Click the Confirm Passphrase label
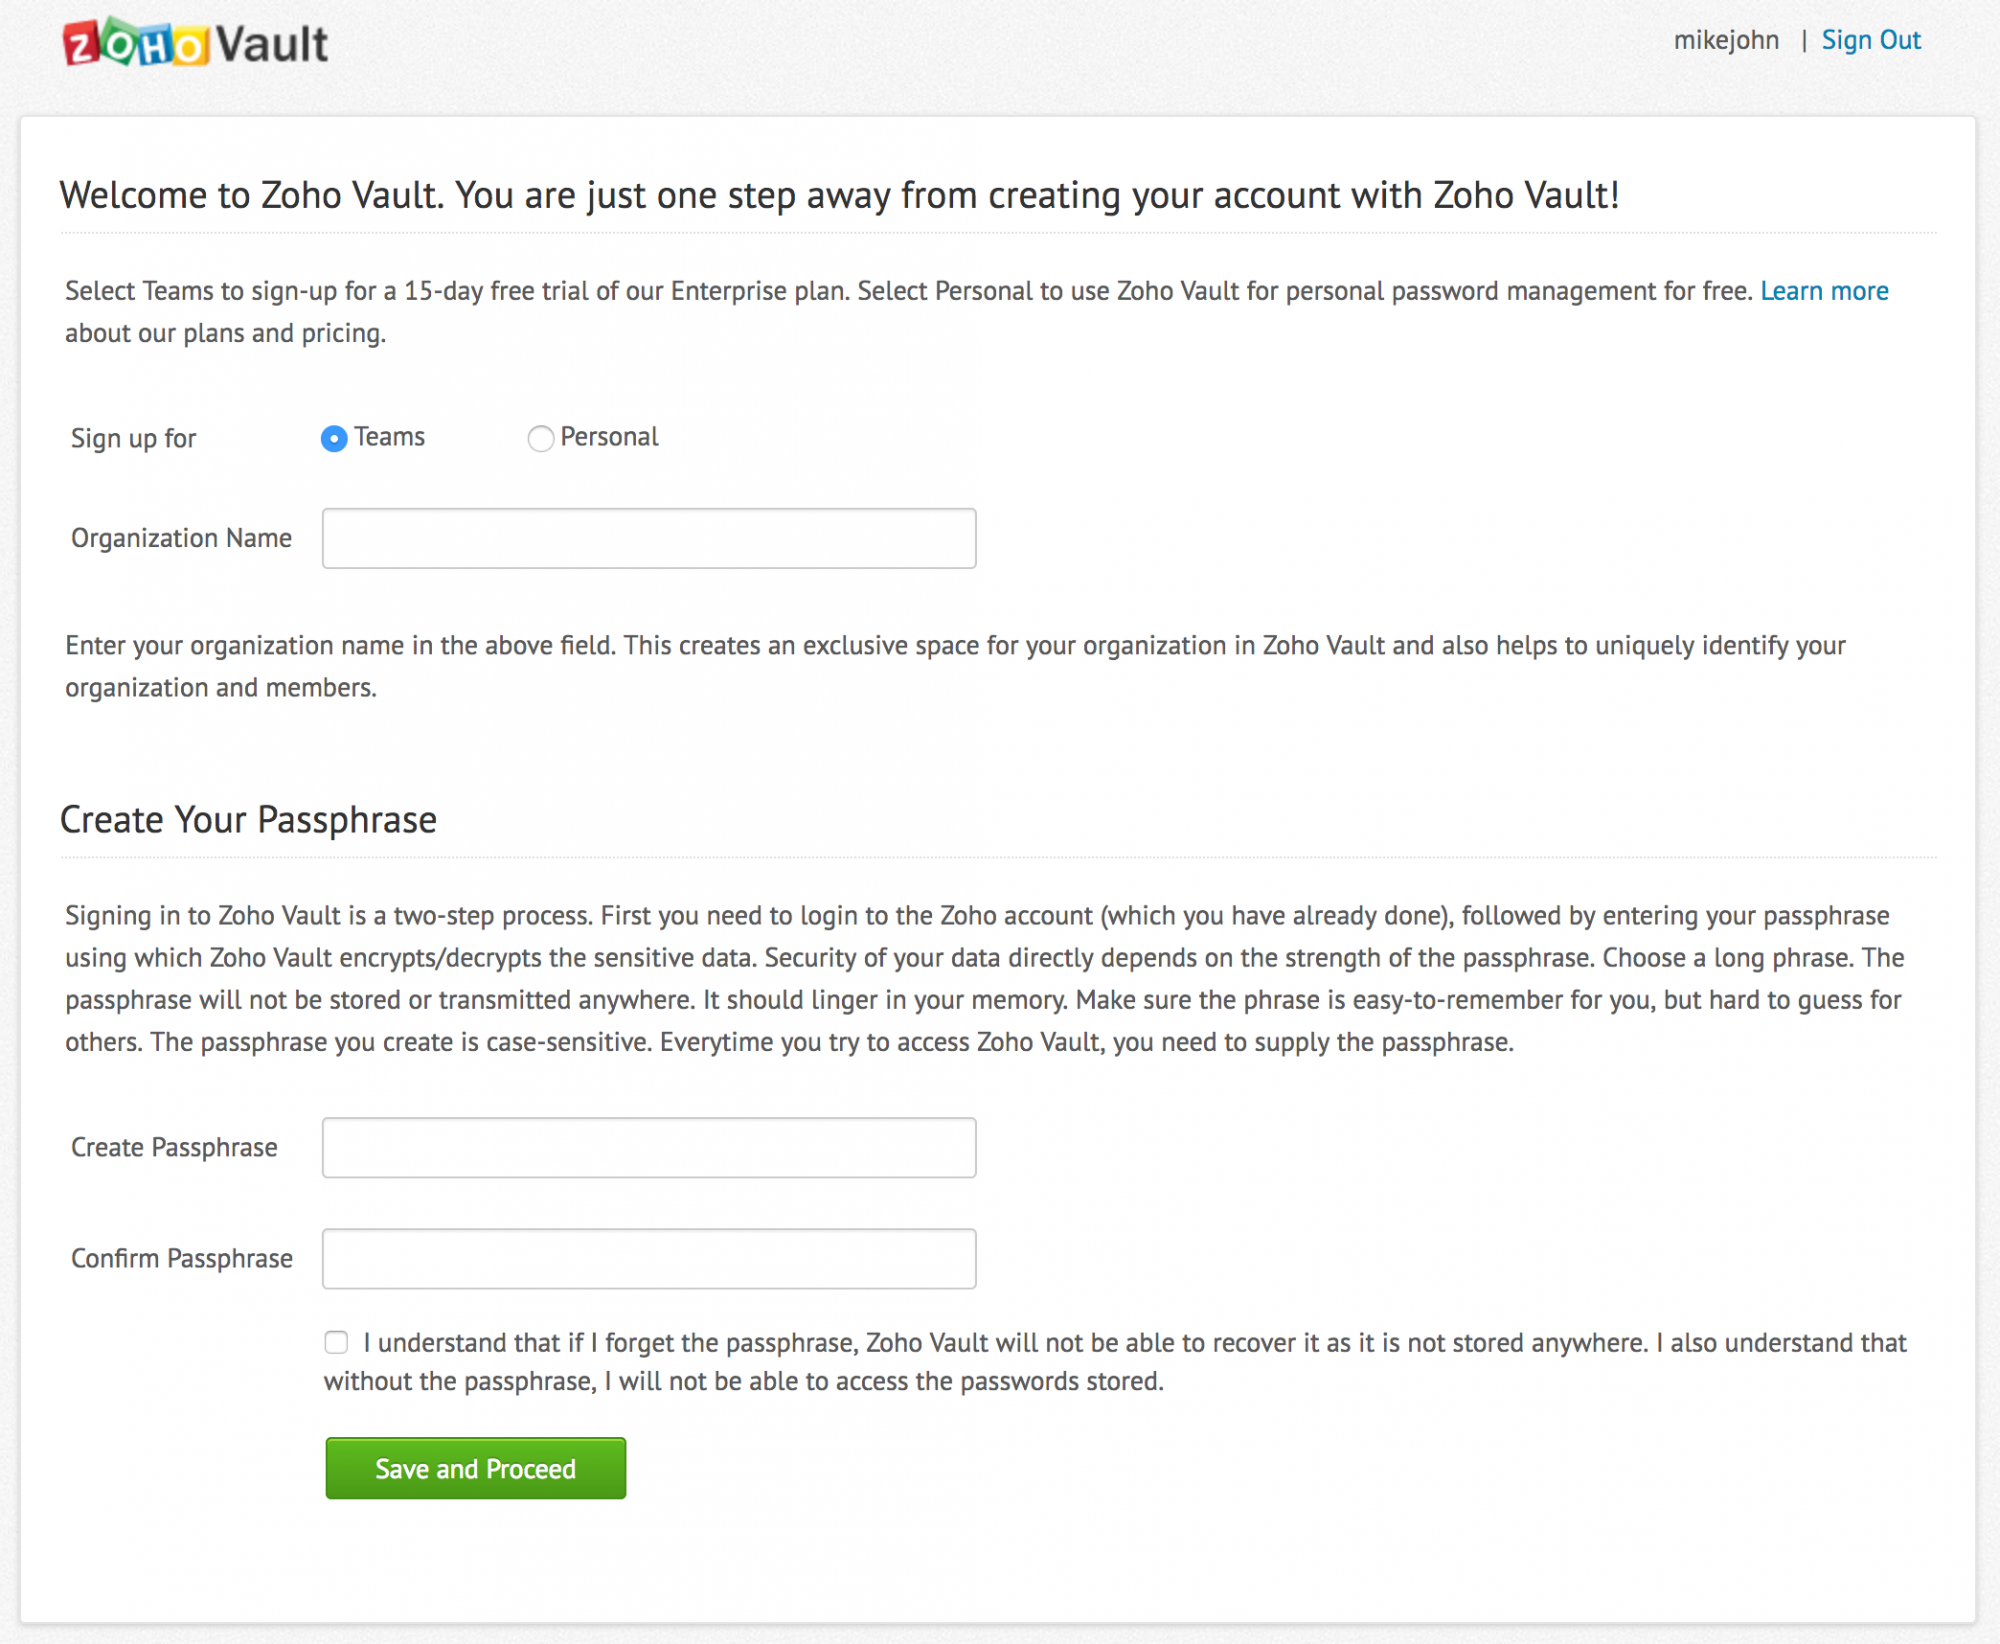This screenshot has width=2000, height=1644. tap(182, 1258)
